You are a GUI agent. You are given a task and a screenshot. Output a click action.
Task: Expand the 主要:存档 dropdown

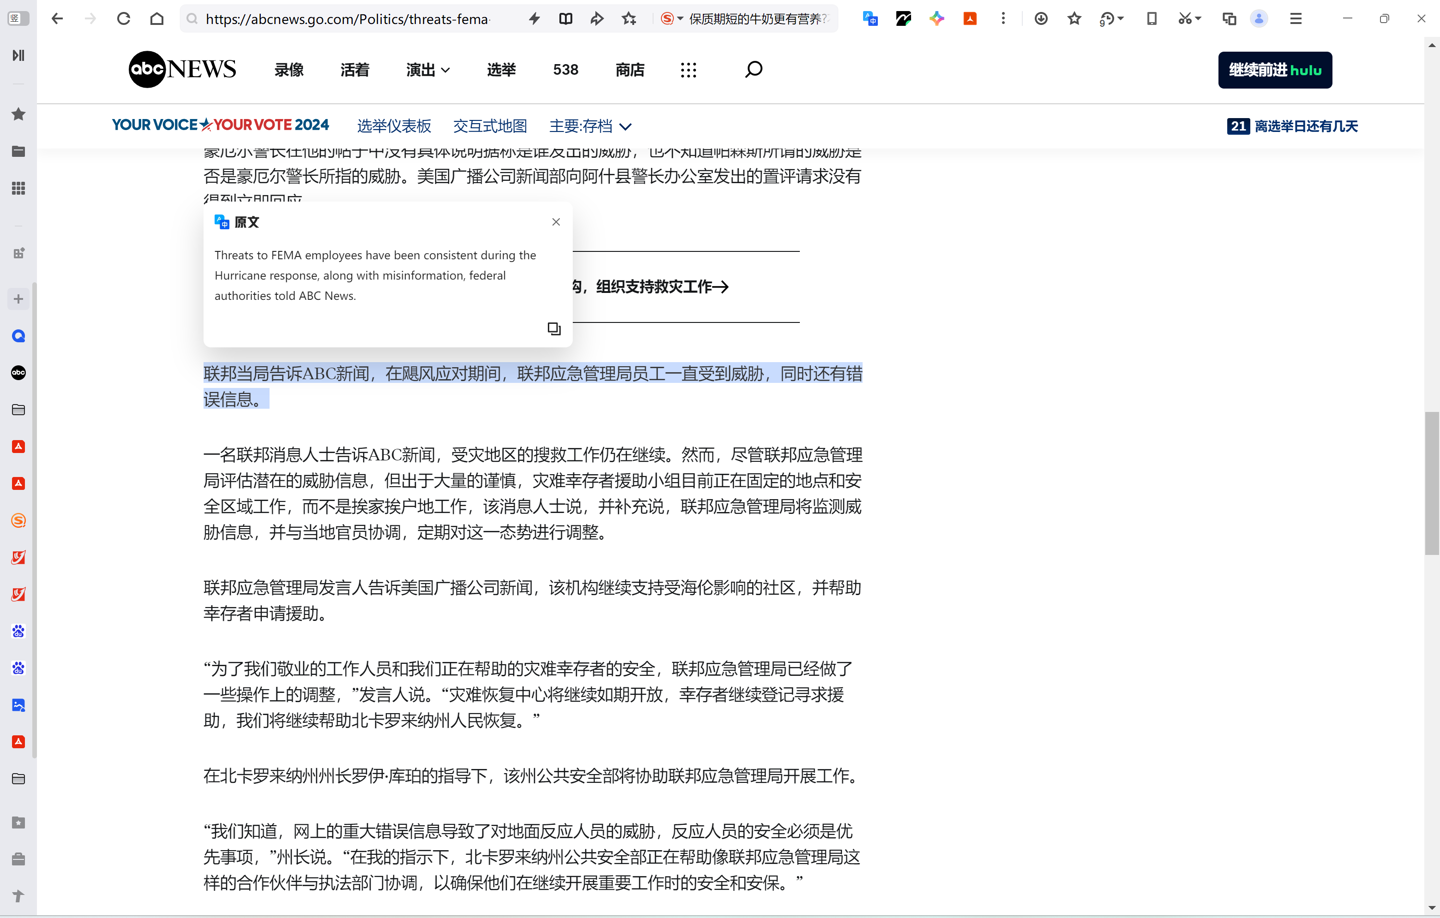[590, 127]
